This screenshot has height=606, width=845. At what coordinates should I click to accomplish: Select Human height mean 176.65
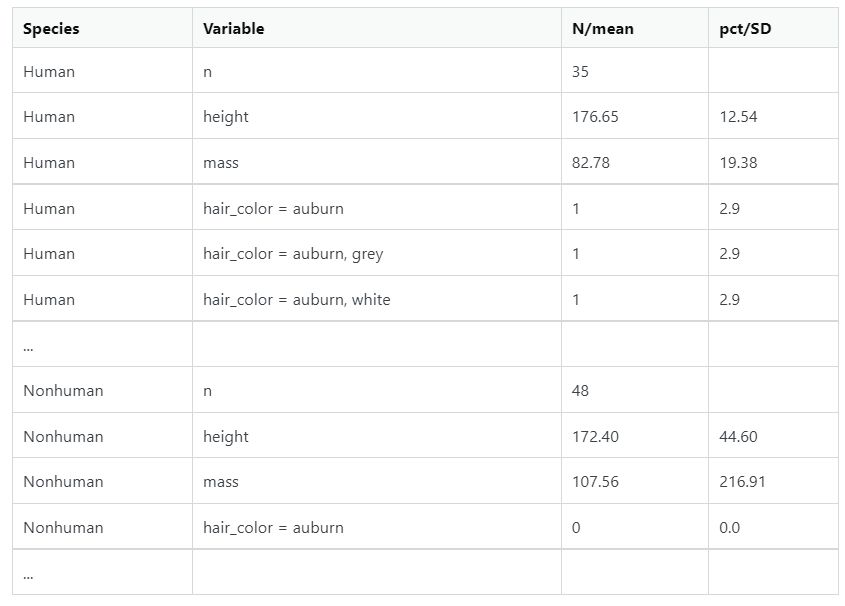click(x=595, y=117)
